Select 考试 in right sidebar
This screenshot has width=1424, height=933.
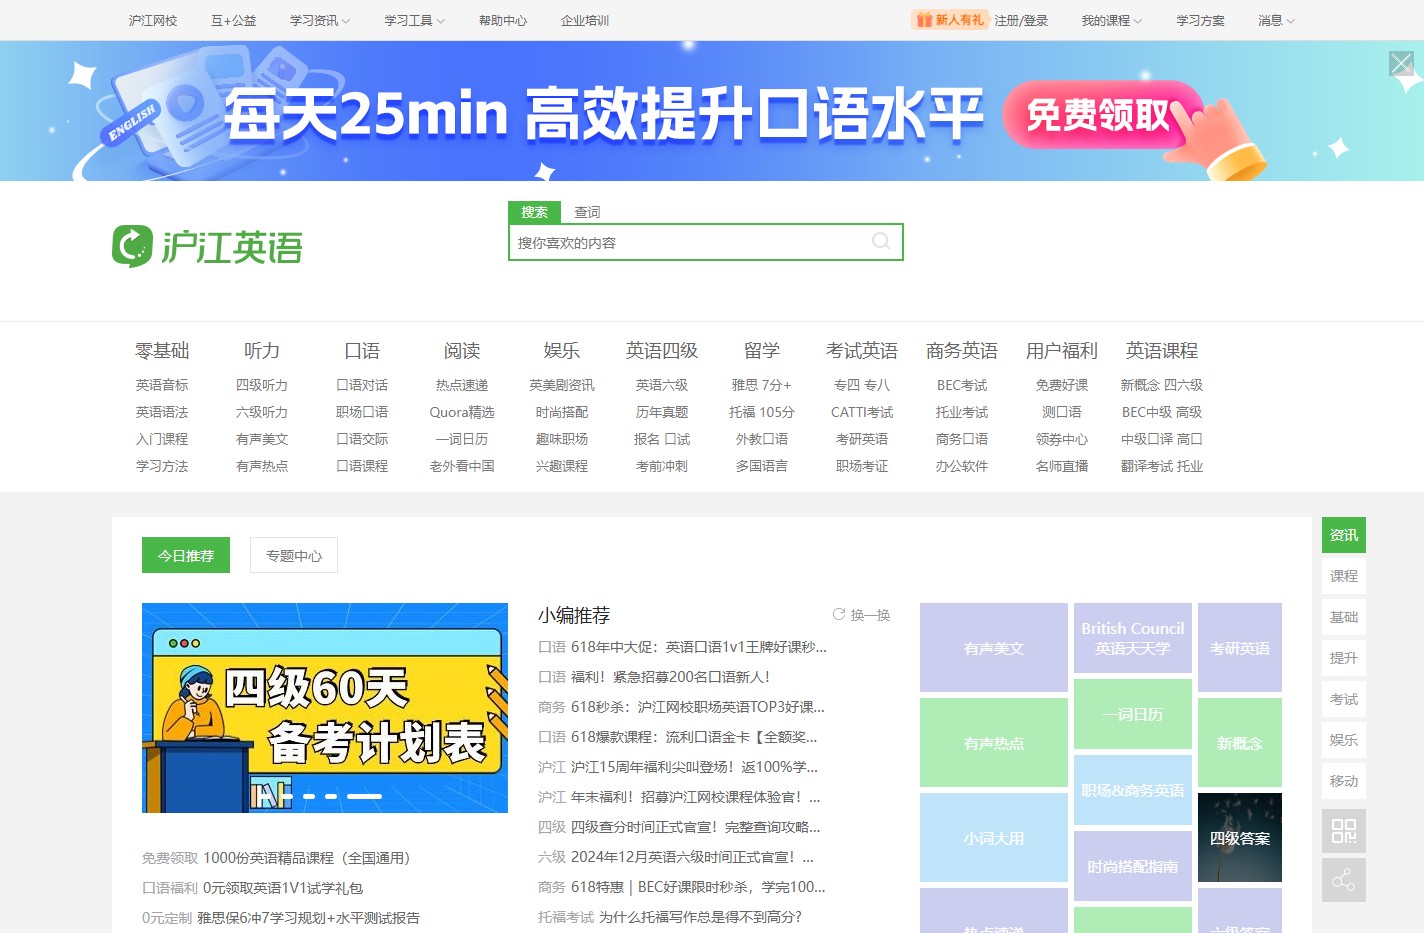click(x=1344, y=699)
